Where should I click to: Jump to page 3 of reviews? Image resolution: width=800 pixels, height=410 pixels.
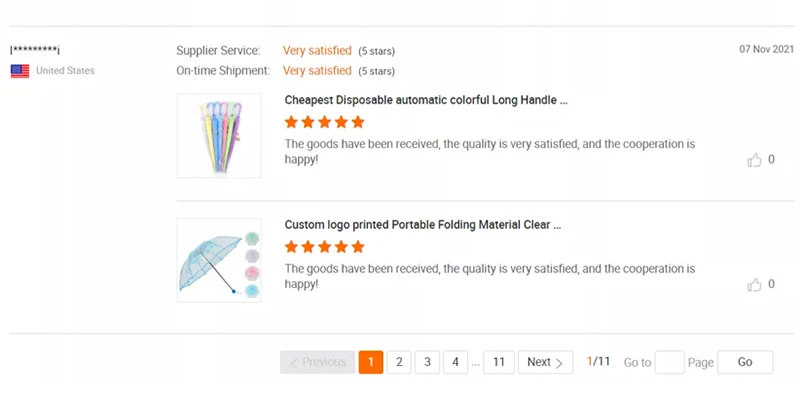[x=427, y=362]
